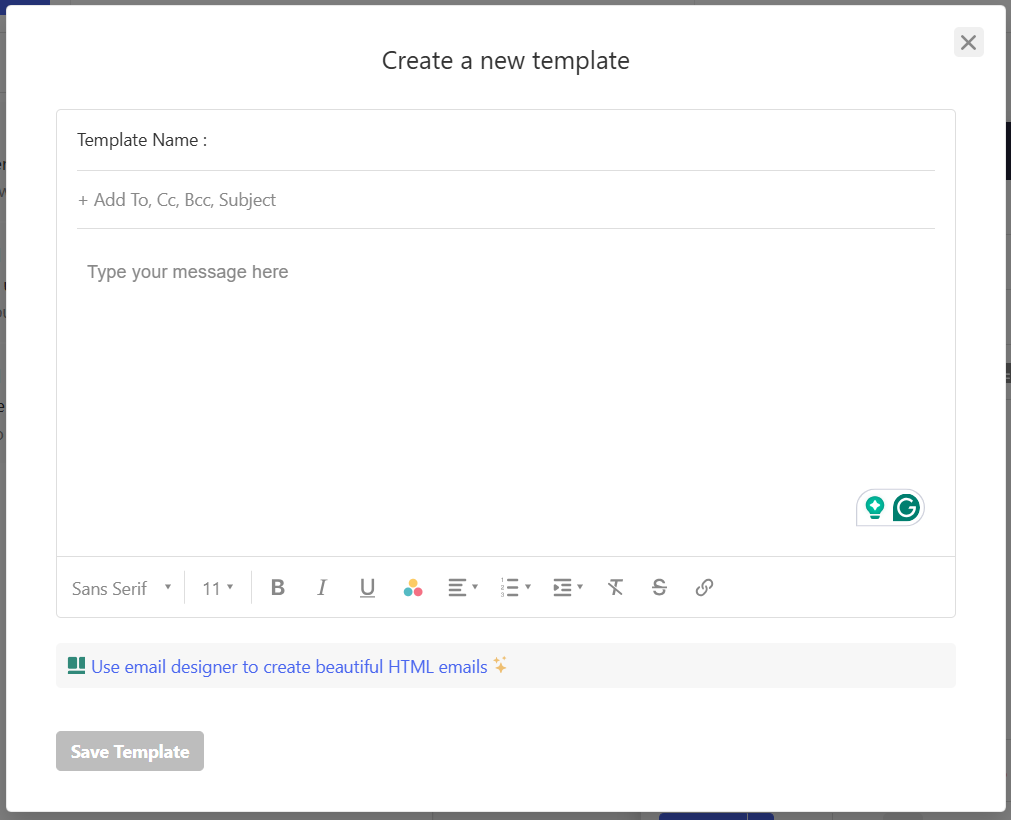Toggle underline formatting
Image resolution: width=1011 pixels, height=820 pixels.
(x=368, y=587)
